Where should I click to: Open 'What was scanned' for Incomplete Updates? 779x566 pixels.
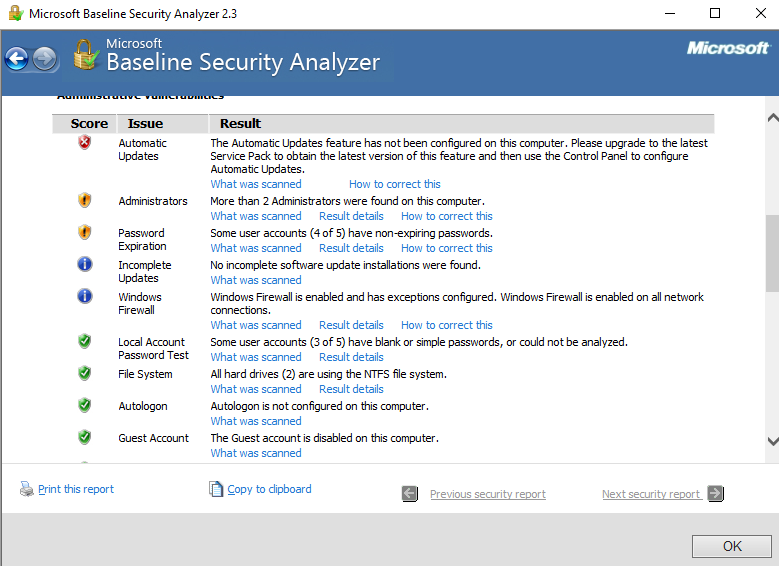point(256,280)
